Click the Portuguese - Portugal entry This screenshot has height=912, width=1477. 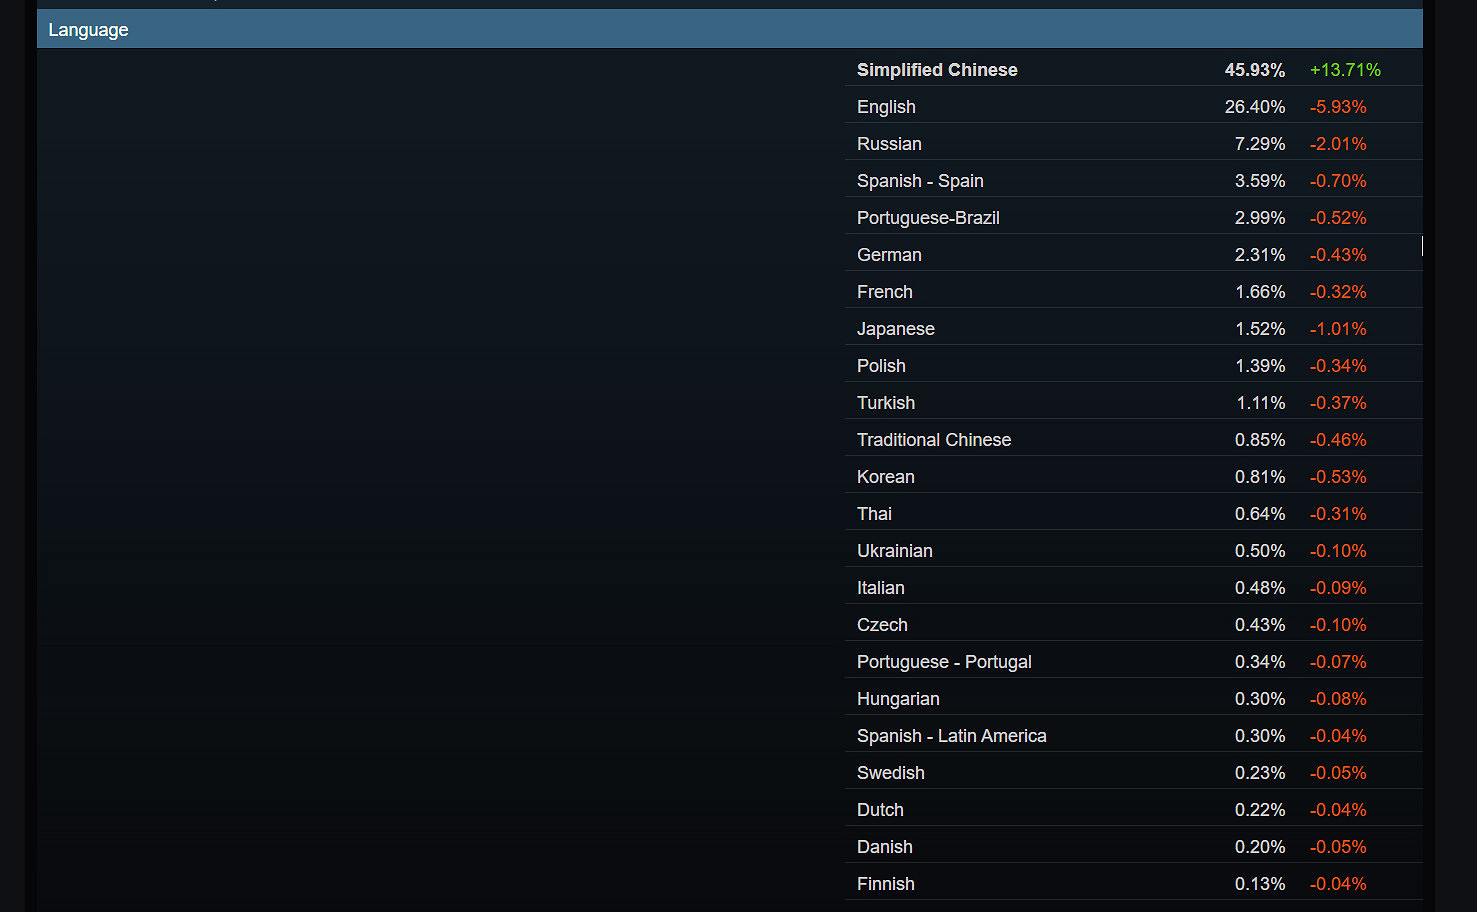[x=944, y=662]
